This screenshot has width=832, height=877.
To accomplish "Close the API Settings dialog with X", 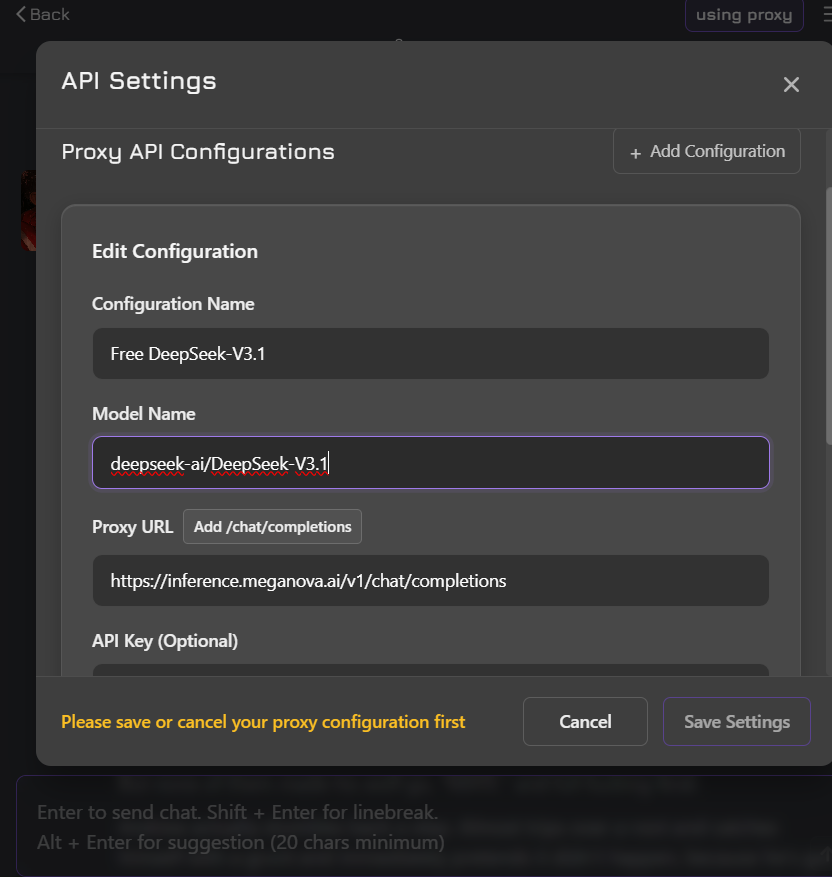I will tap(791, 85).
